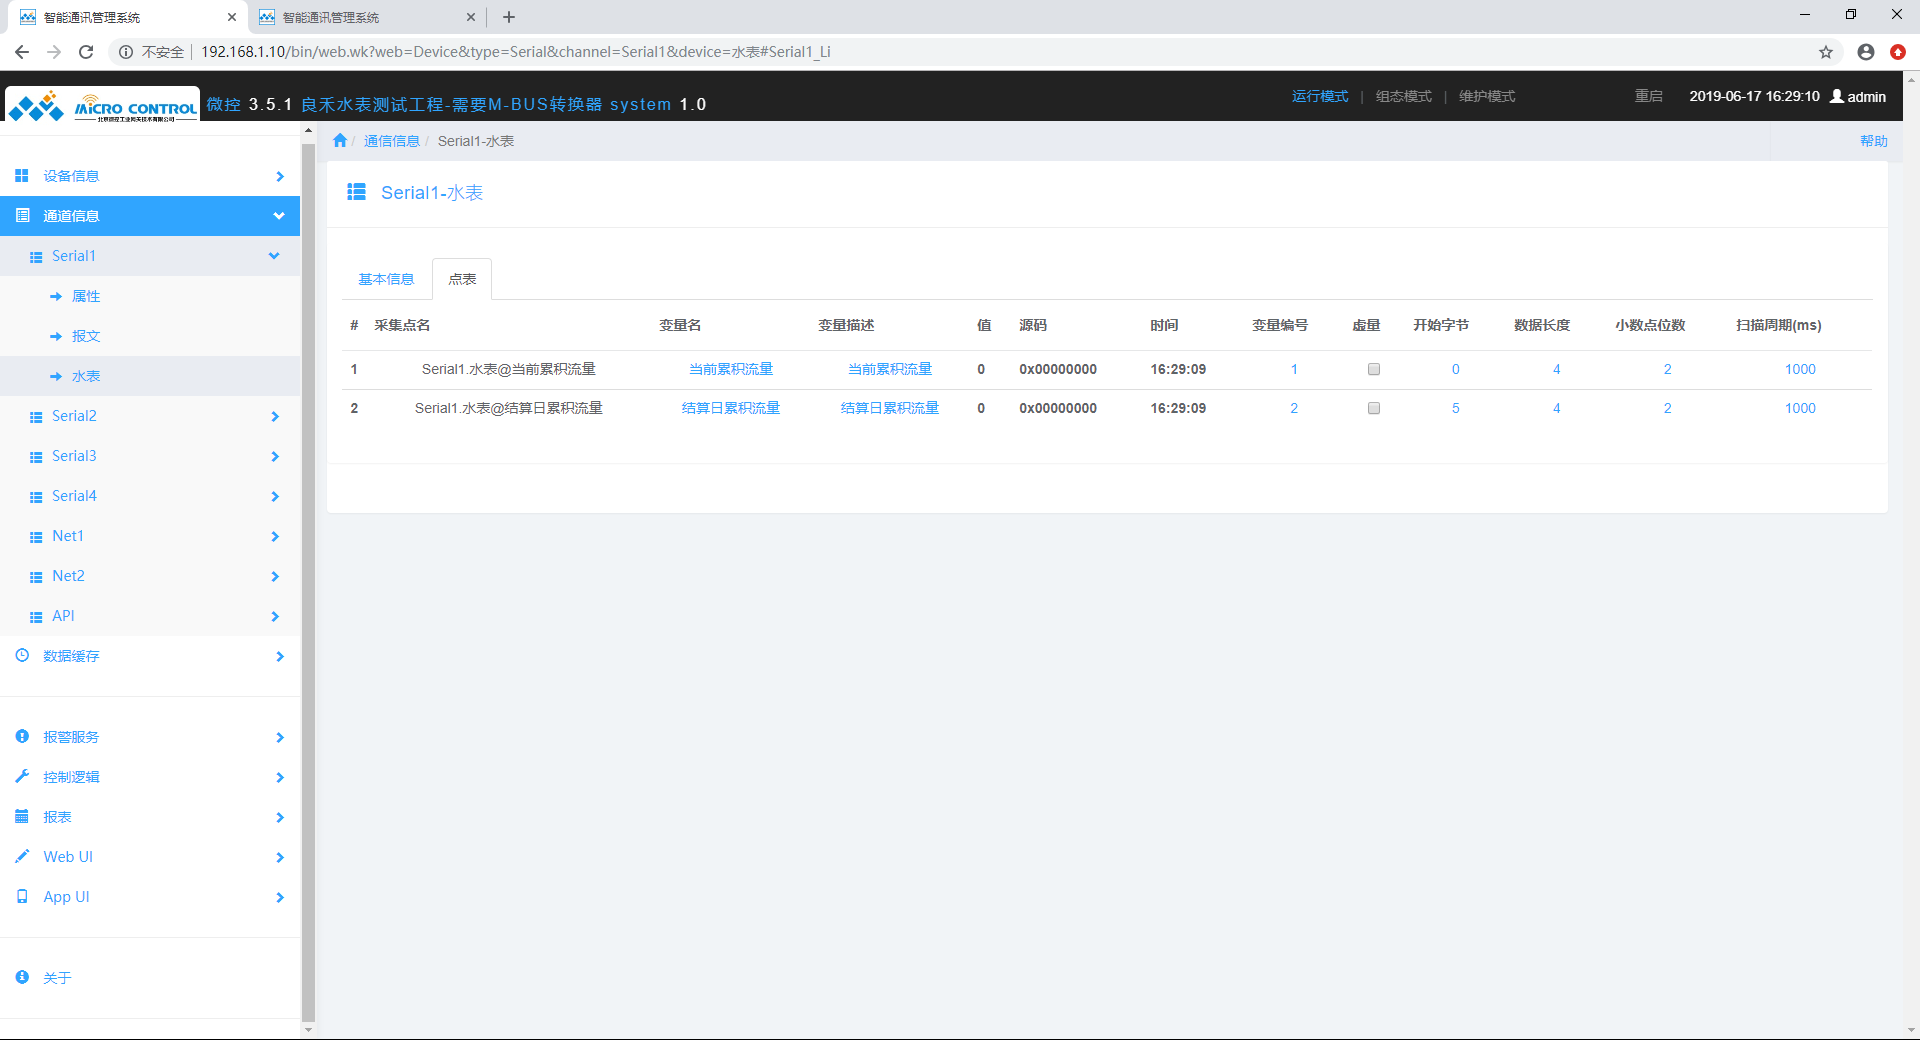Open the 帮助 link
The width and height of the screenshot is (1920, 1040).
(x=1874, y=141)
